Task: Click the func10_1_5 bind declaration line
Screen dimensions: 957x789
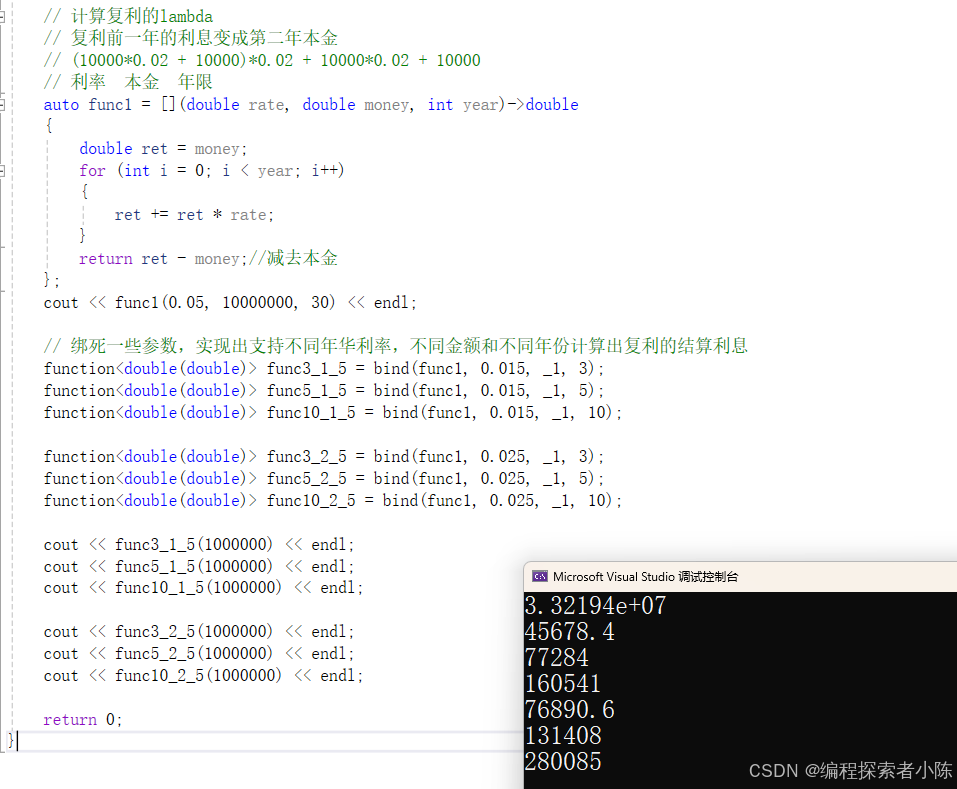Action: 333,413
